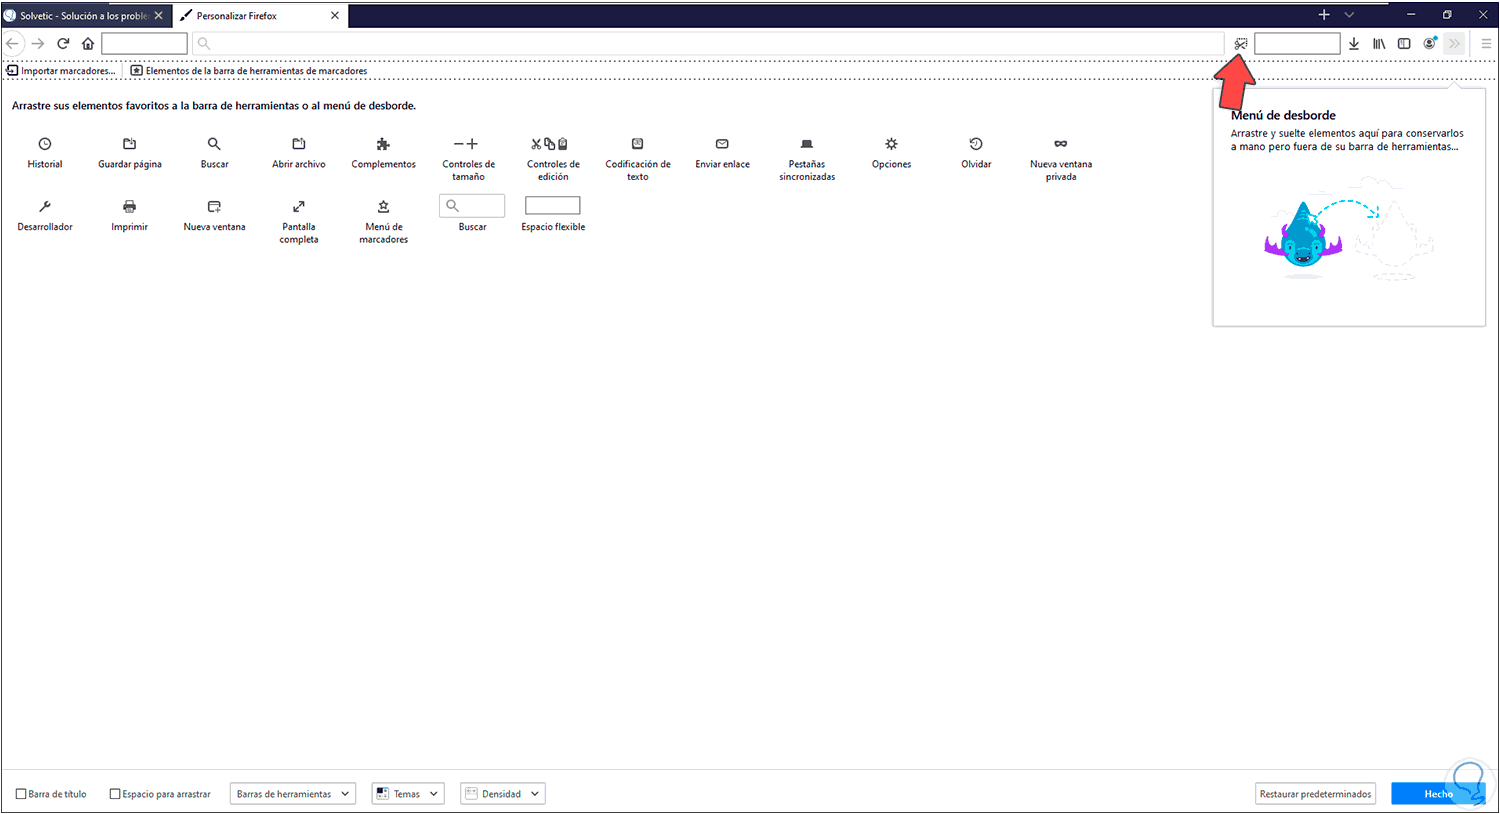
Task: Open the Biblioteca icon in the toolbar
Action: click(x=1379, y=43)
